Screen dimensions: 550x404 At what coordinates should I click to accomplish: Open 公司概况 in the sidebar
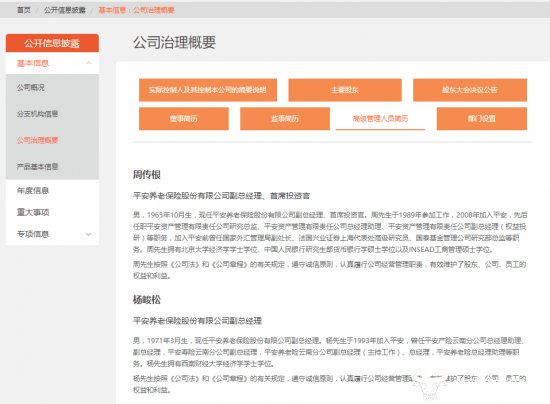[x=31, y=87]
